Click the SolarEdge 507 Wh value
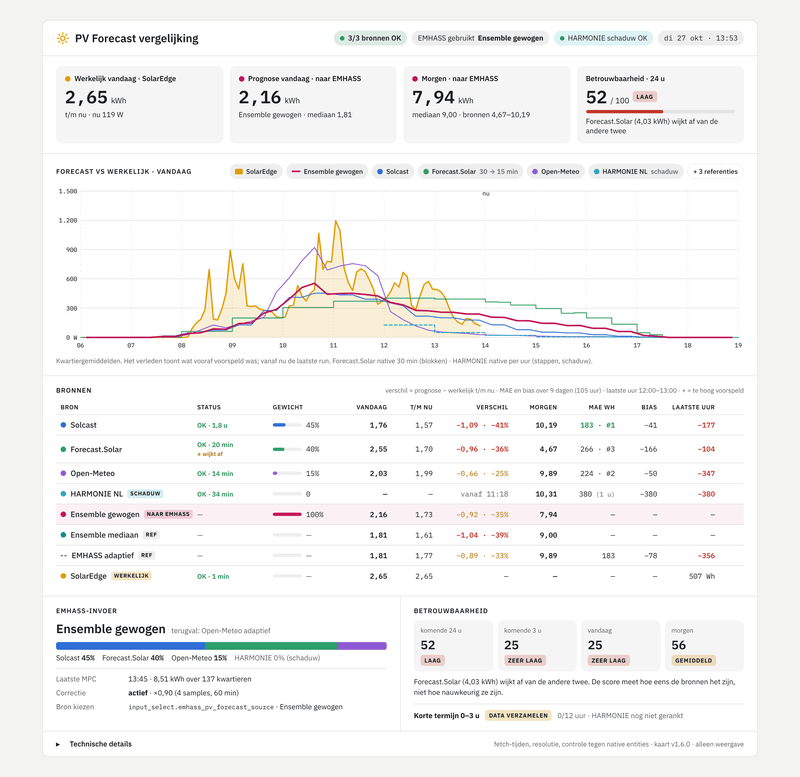Viewport: 800px width, 777px height. (x=702, y=576)
